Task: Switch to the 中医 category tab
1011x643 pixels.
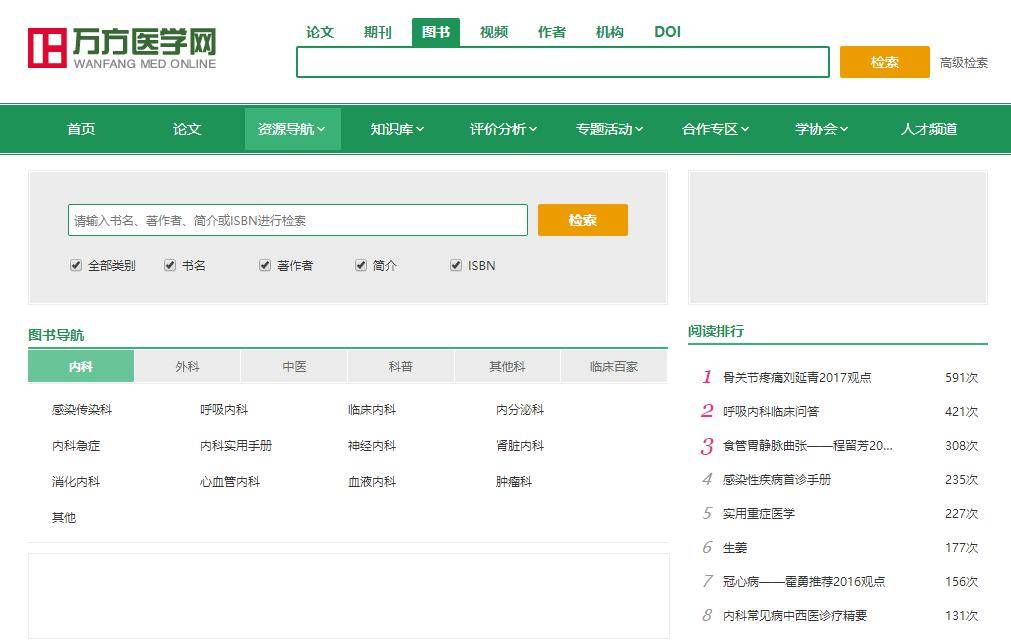Action: coord(293,366)
